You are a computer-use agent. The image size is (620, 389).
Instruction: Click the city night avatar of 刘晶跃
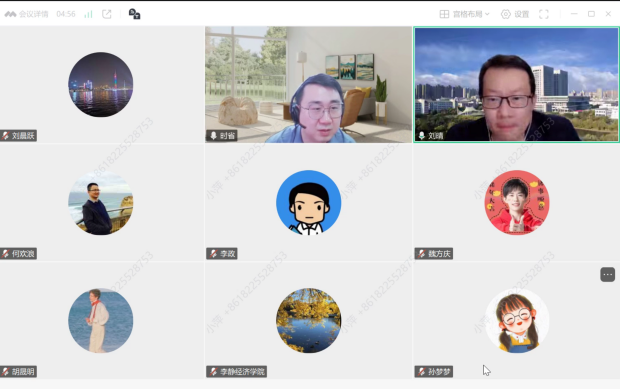click(x=101, y=85)
